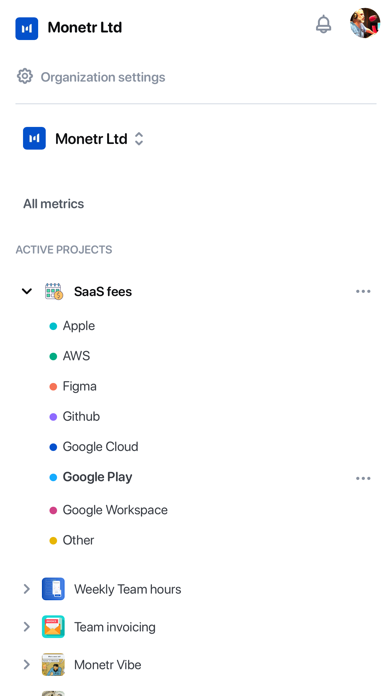The width and height of the screenshot is (392, 696).
Task: Open the more options dots for SaaS fees
Action: [363, 292]
